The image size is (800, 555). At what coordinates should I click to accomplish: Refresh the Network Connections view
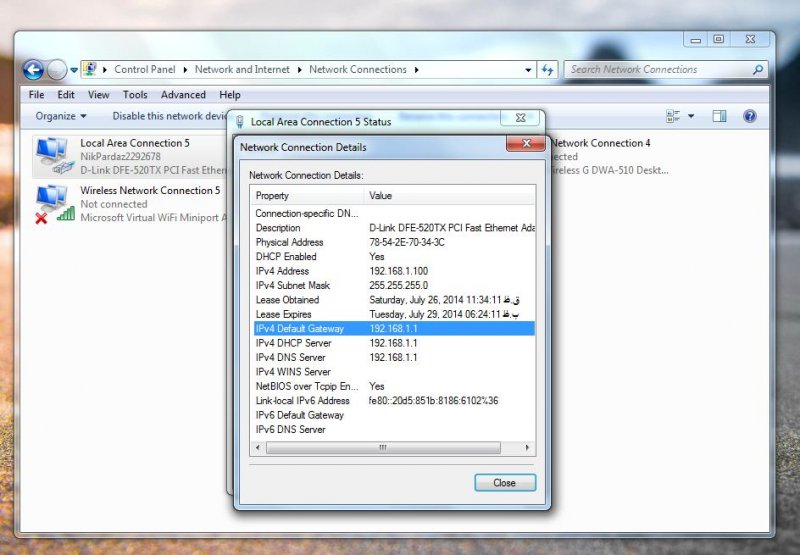(548, 70)
